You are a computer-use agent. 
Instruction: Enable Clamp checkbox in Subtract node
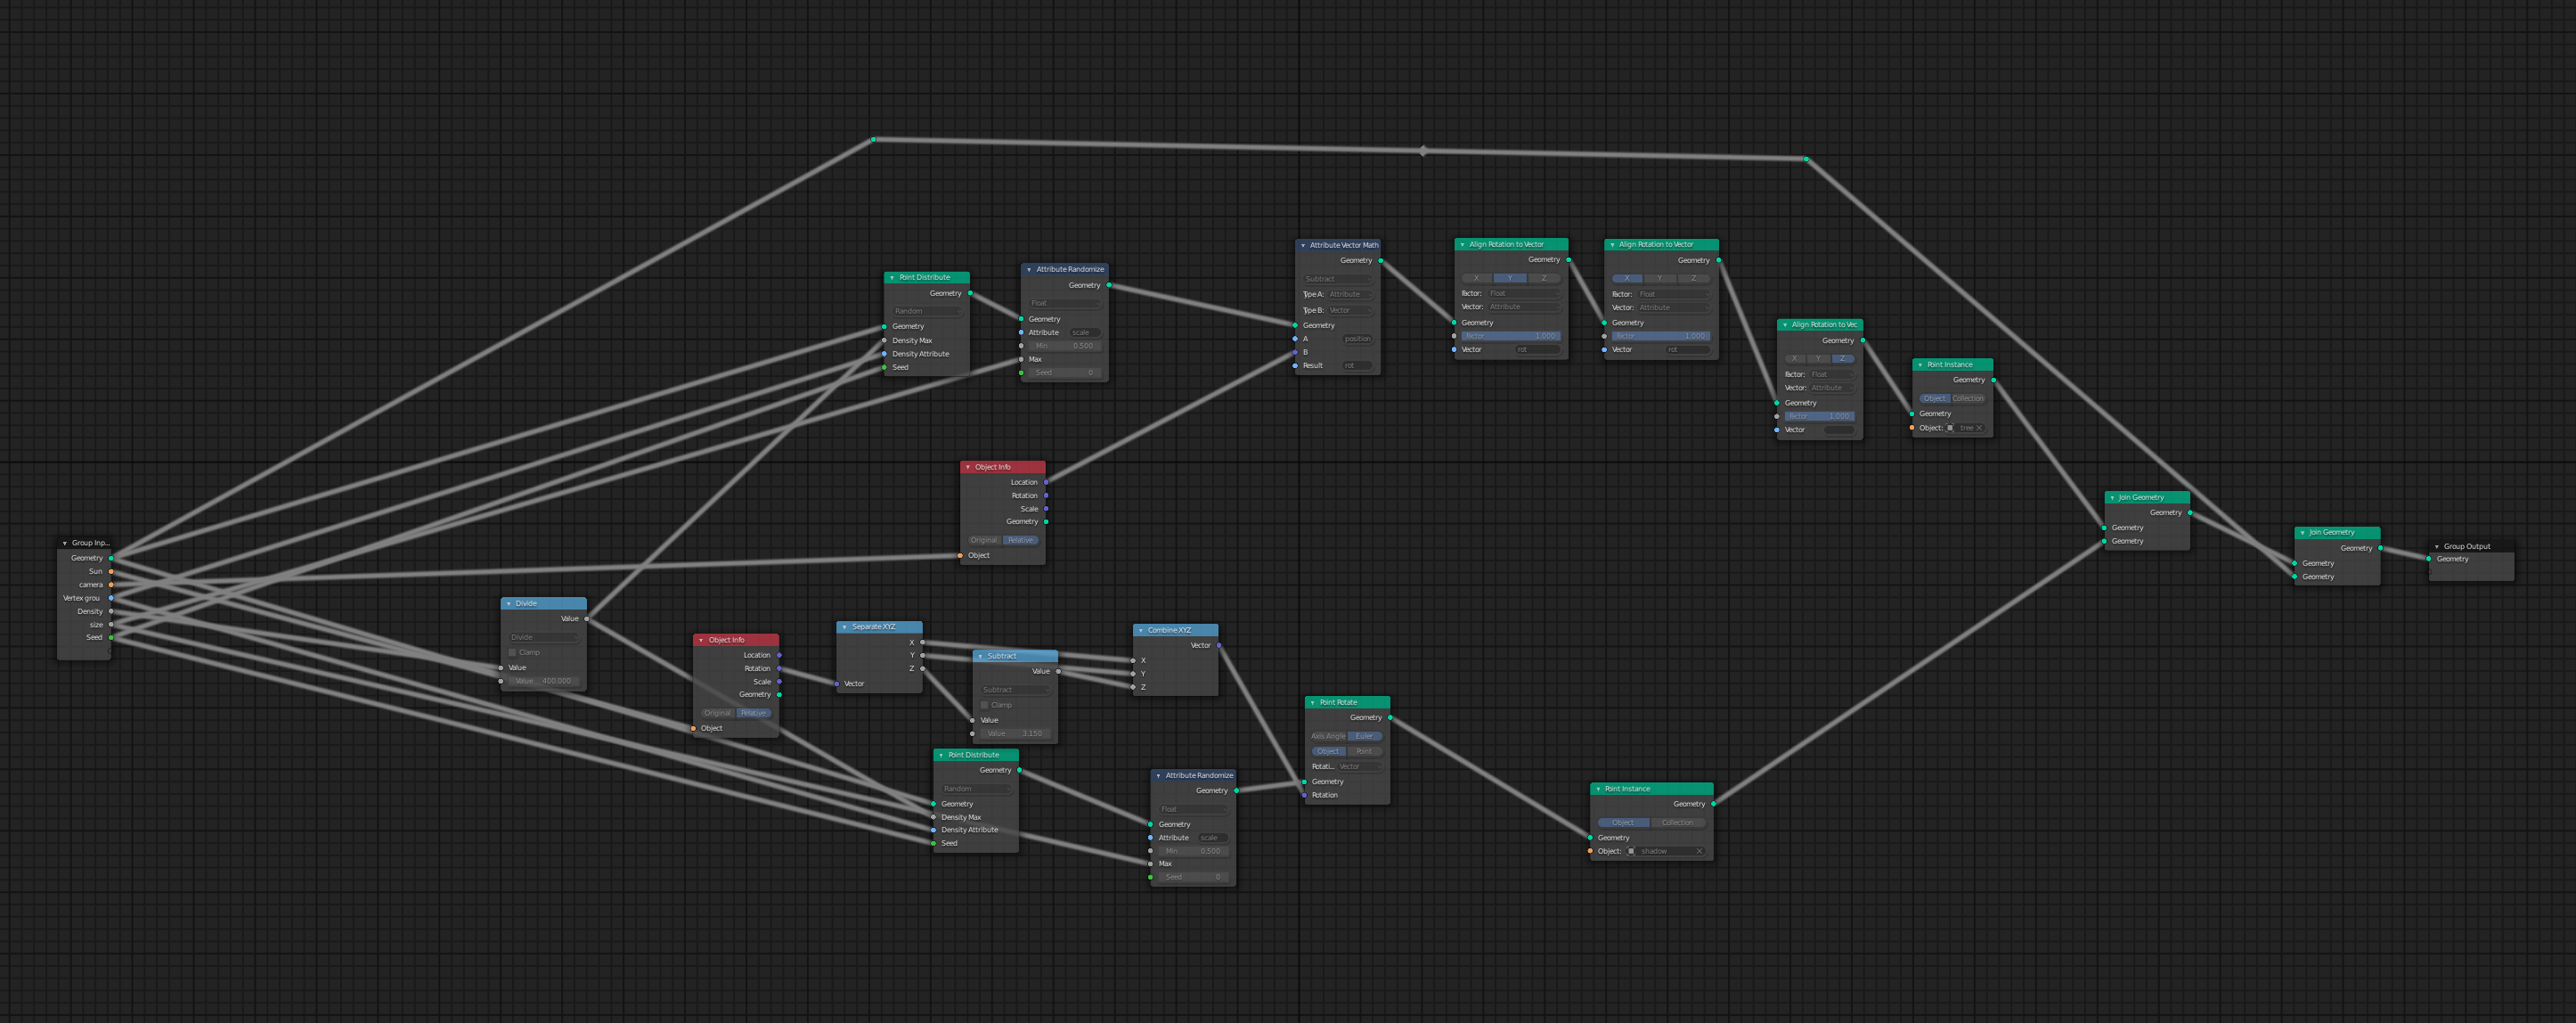tap(985, 705)
